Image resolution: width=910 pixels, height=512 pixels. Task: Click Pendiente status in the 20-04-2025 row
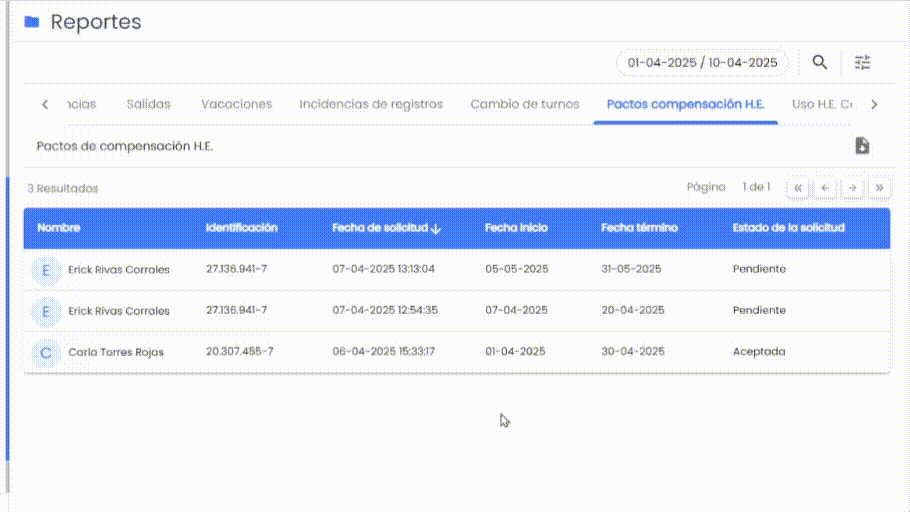759,310
